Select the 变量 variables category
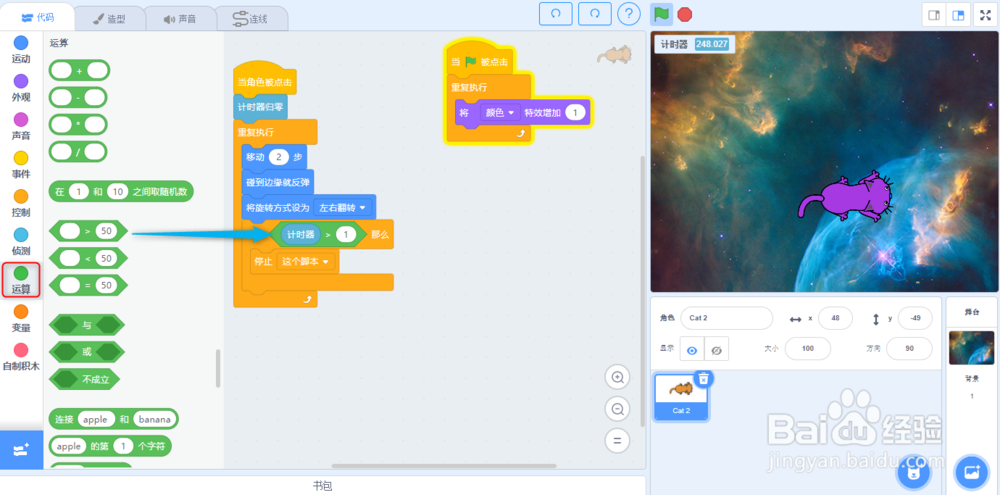The image size is (1000, 495). pyautogui.click(x=21, y=318)
